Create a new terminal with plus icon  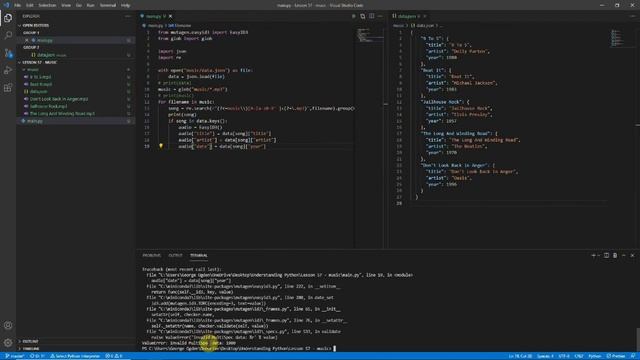(x=593, y=256)
